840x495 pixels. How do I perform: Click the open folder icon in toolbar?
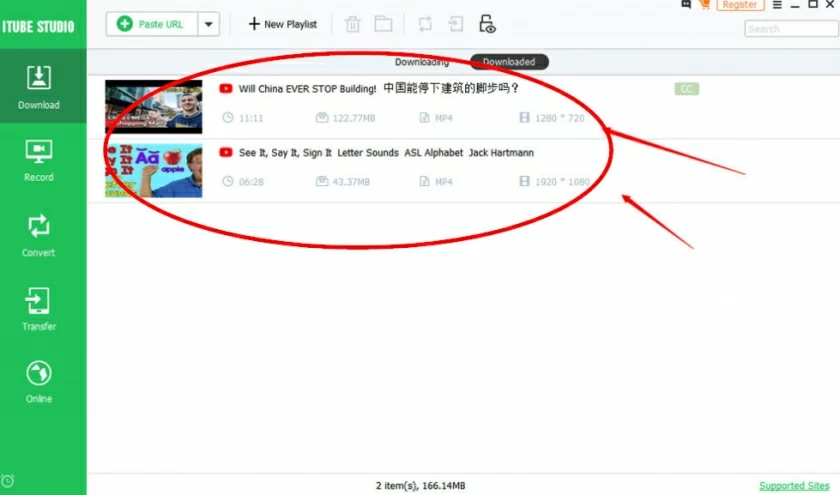click(383, 24)
